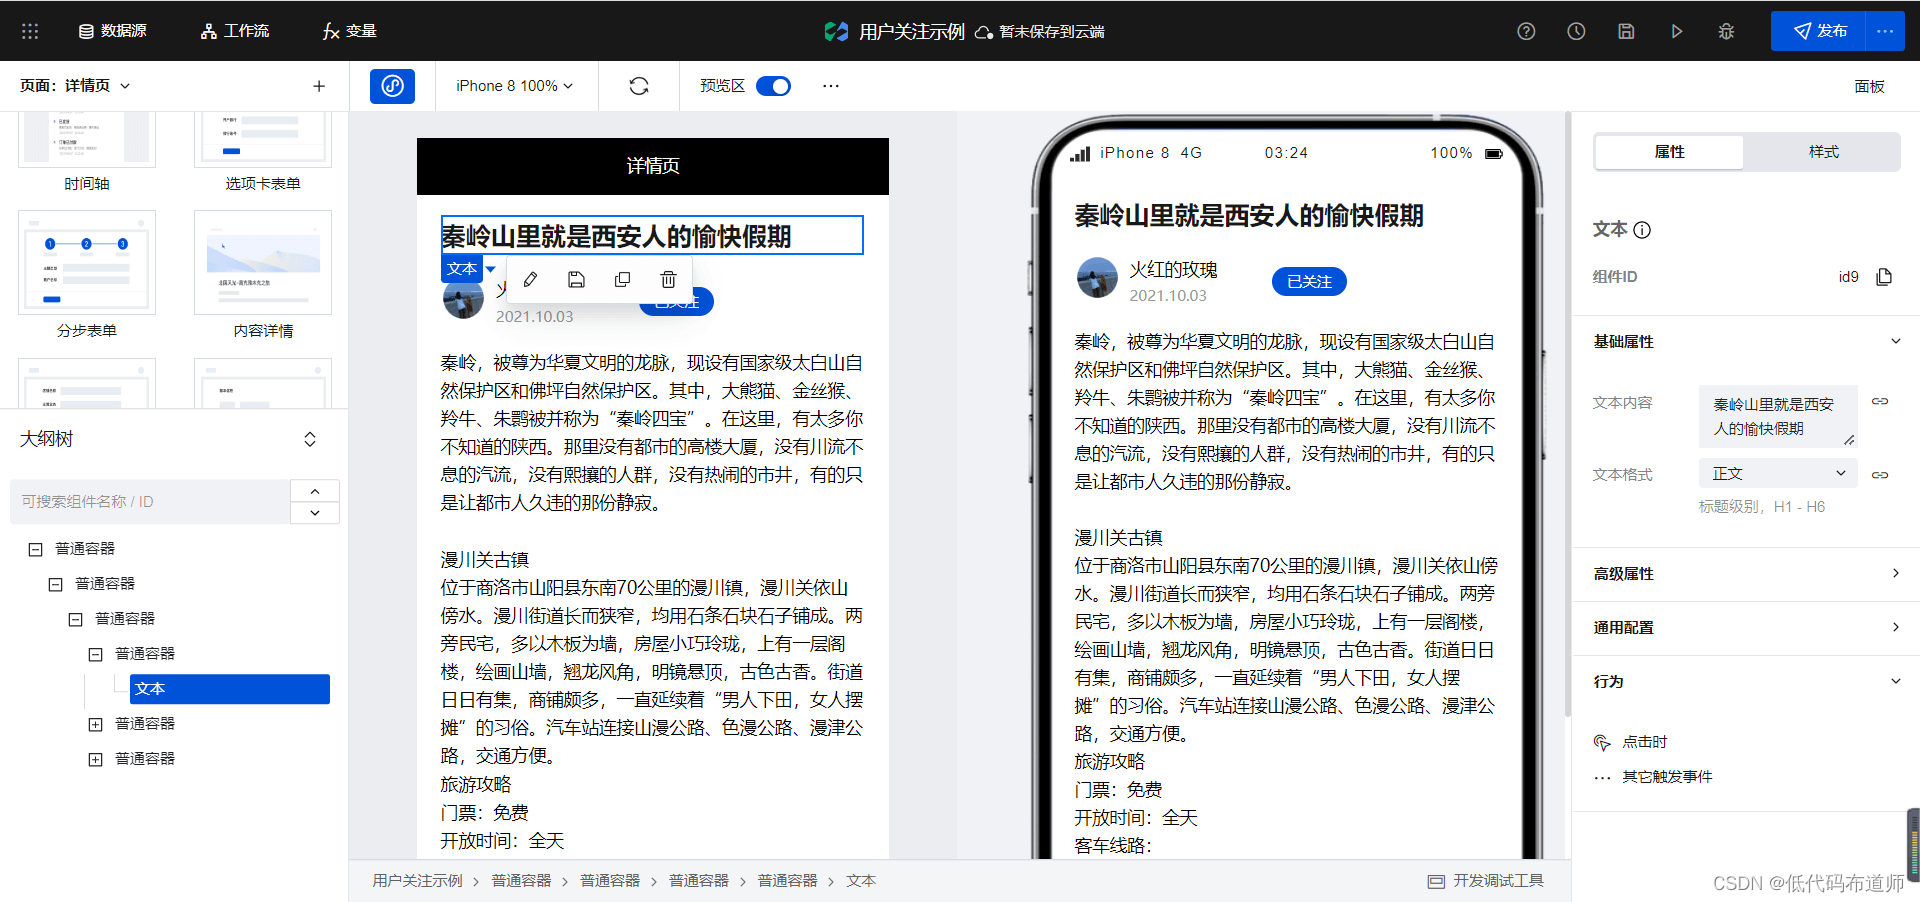1920x902 pixels.
Task: Copy the component ID id9 icon
Action: [x=1884, y=277]
